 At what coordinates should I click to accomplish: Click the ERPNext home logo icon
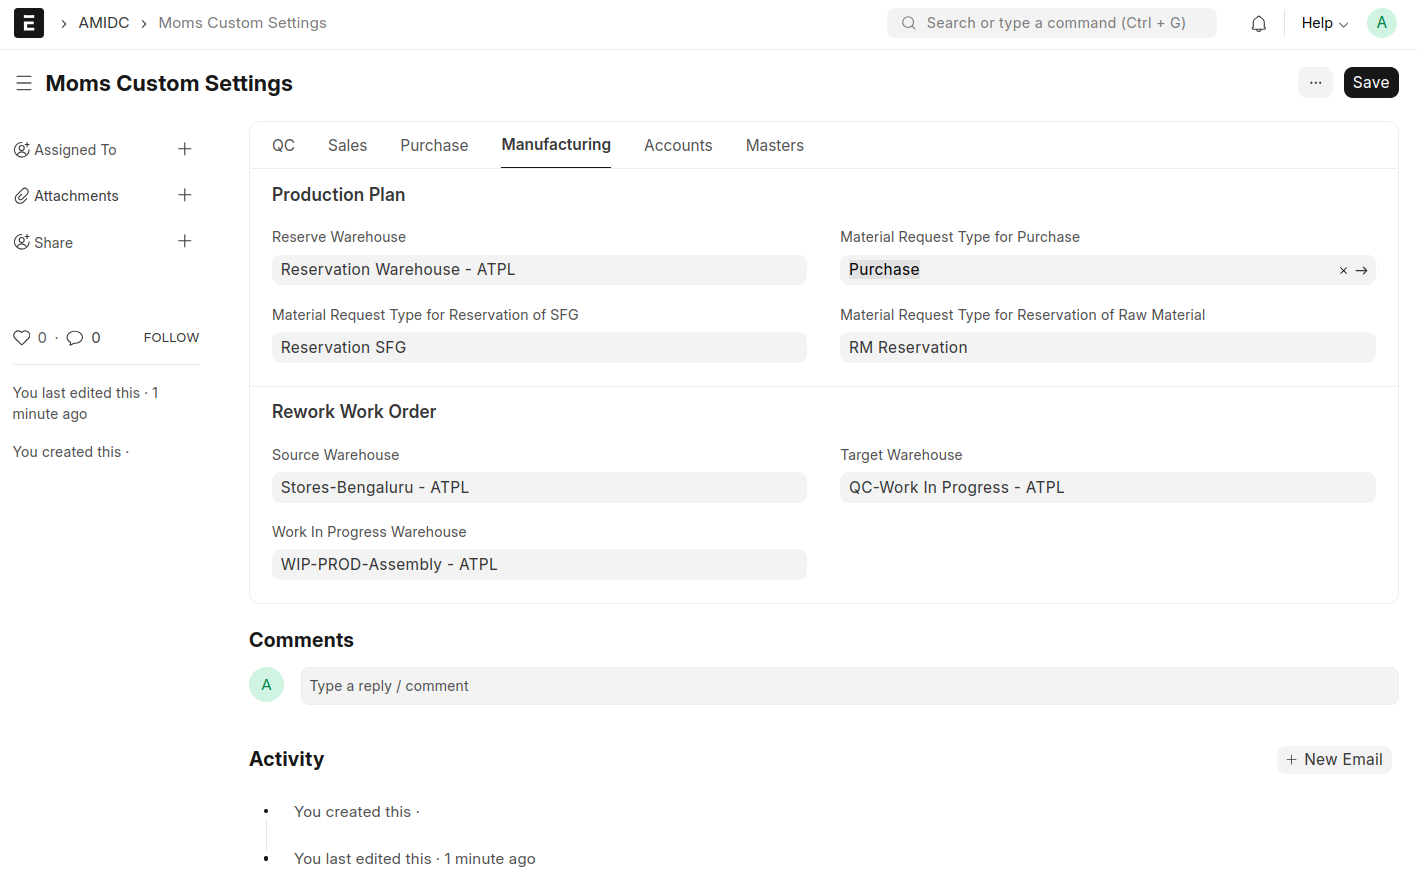(29, 23)
